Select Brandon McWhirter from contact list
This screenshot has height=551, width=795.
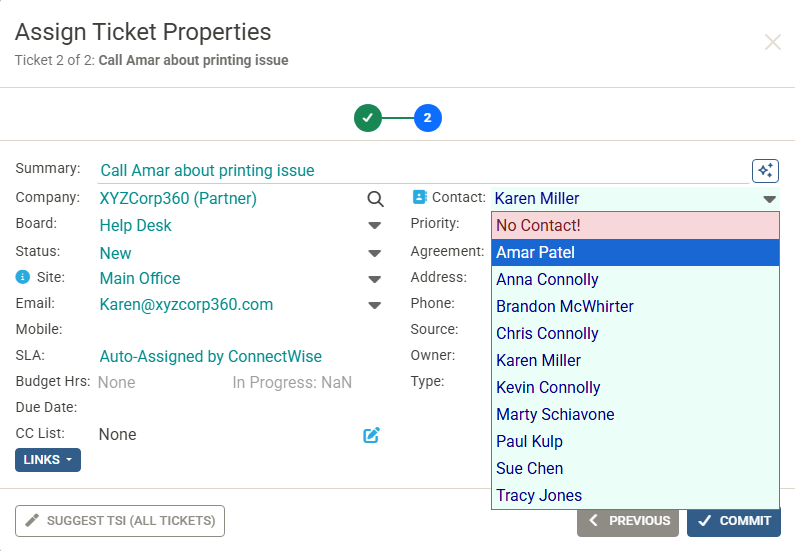coord(635,306)
